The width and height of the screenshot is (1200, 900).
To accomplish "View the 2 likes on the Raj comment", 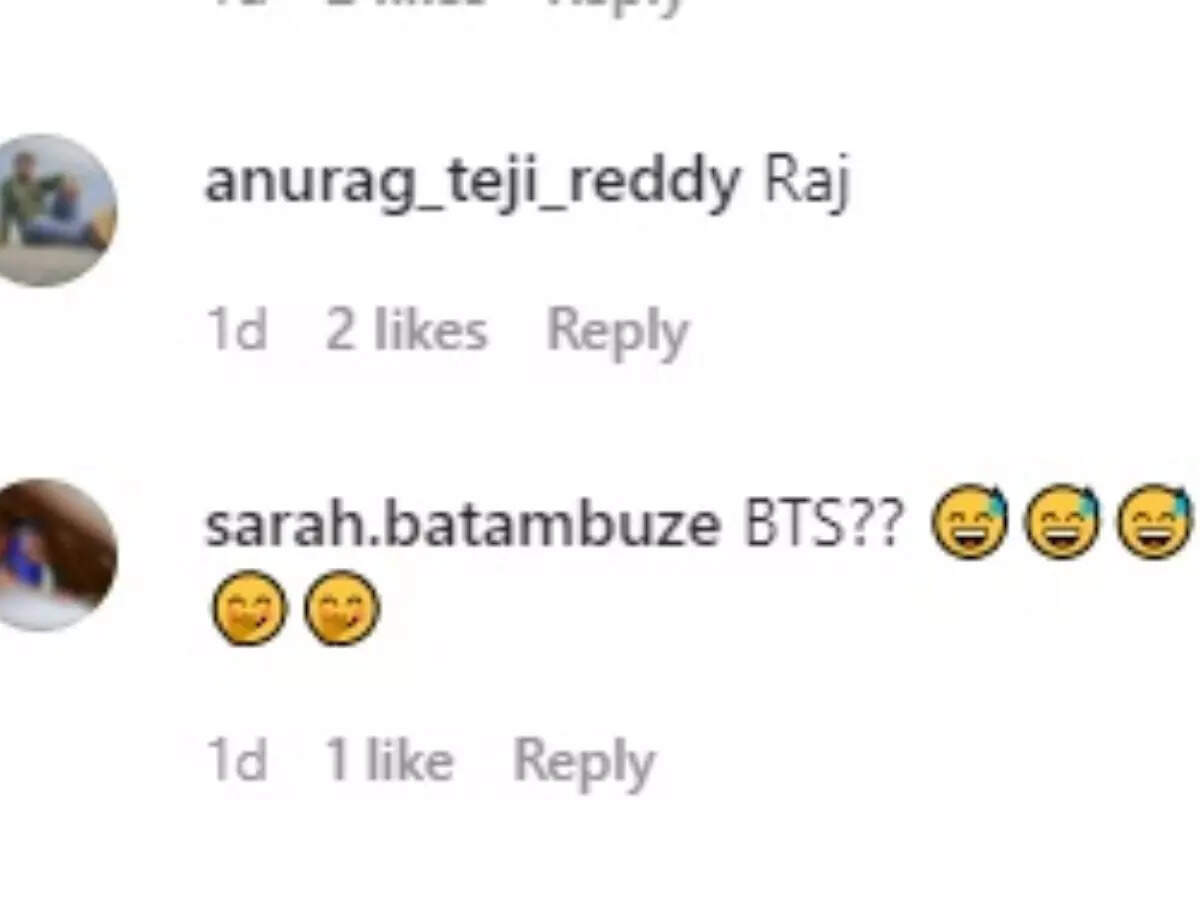I will coord(406,330).
